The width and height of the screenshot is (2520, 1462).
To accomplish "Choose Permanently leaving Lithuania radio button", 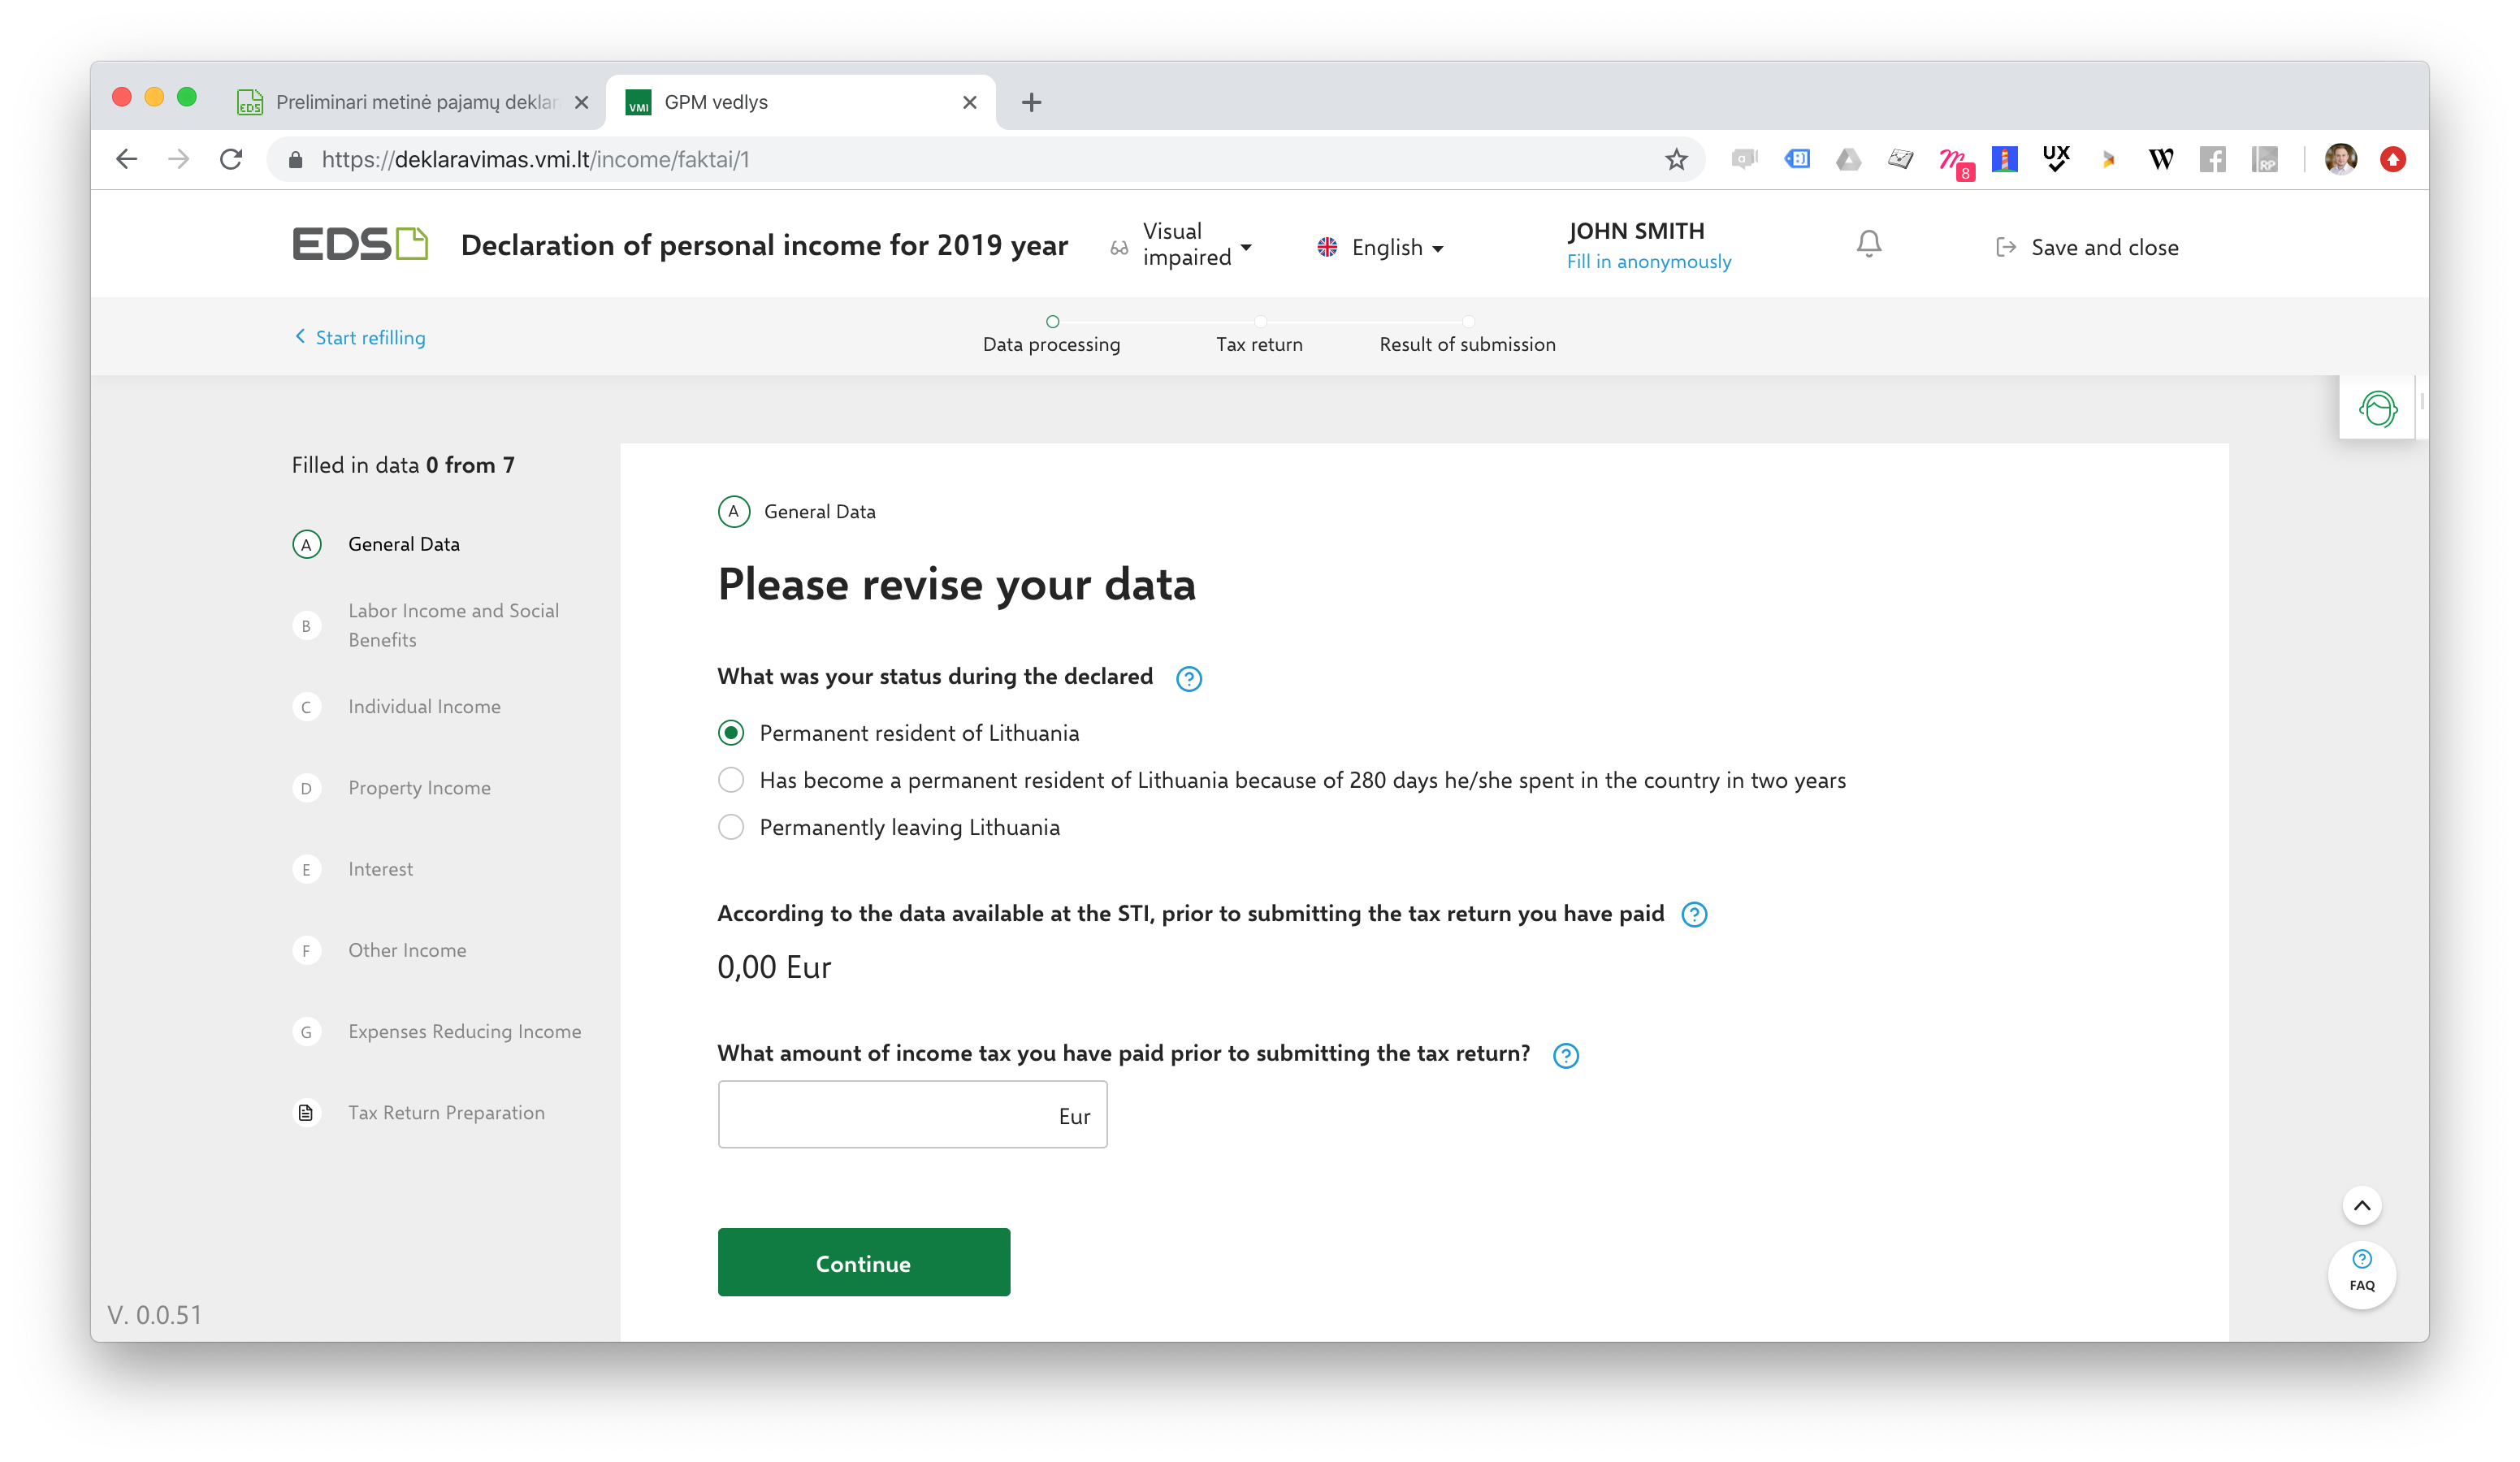I will click(731, 827).
